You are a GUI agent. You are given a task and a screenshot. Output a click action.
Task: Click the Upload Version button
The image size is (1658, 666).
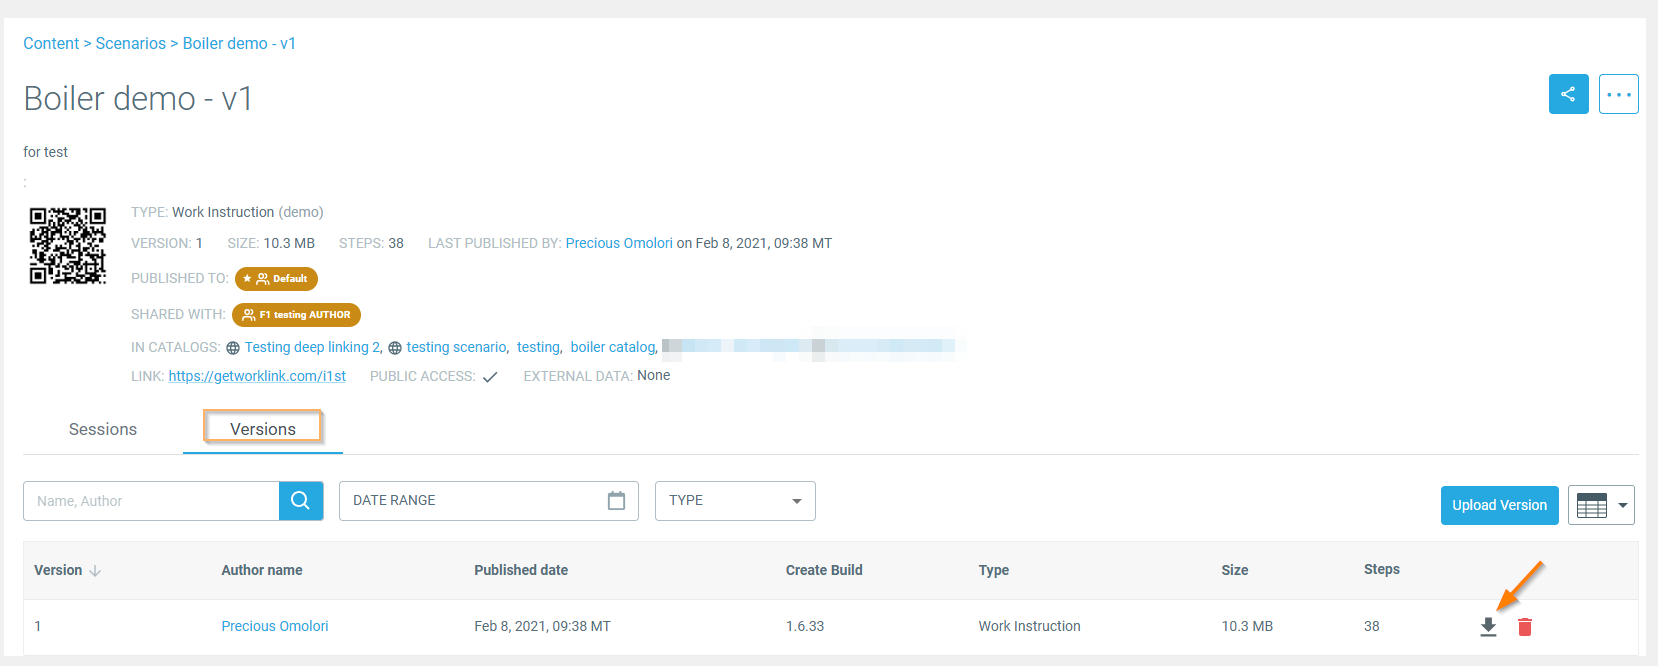coord(1499,506)
